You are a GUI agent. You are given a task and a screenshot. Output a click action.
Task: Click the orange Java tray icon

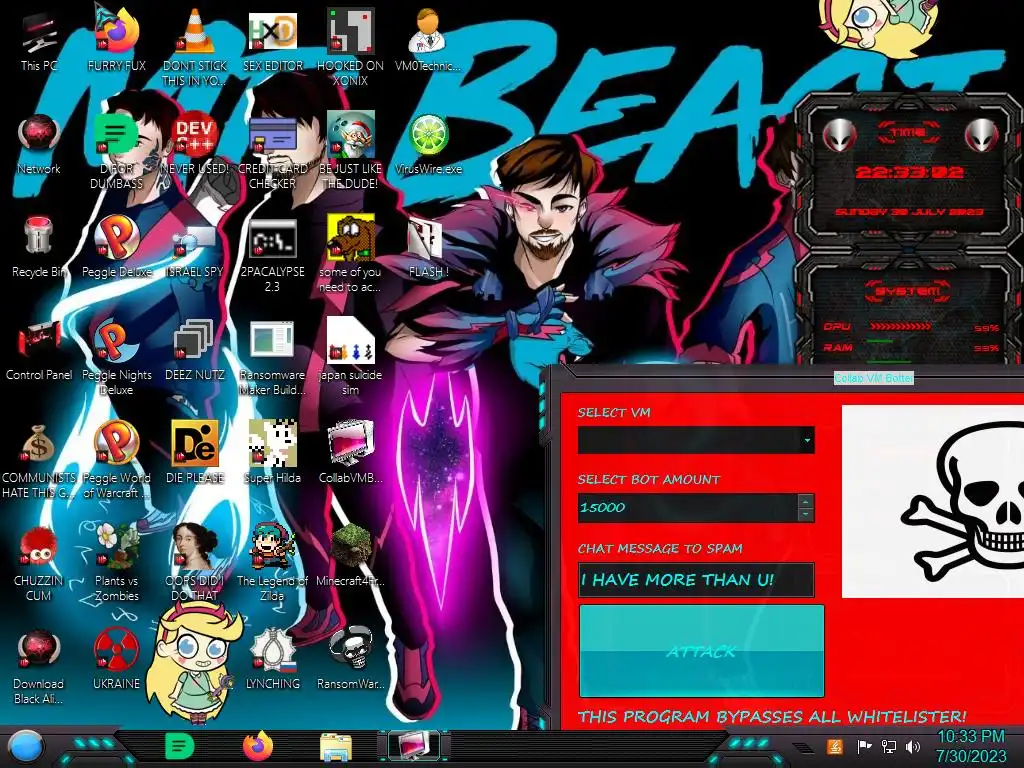tap(835, 746)
